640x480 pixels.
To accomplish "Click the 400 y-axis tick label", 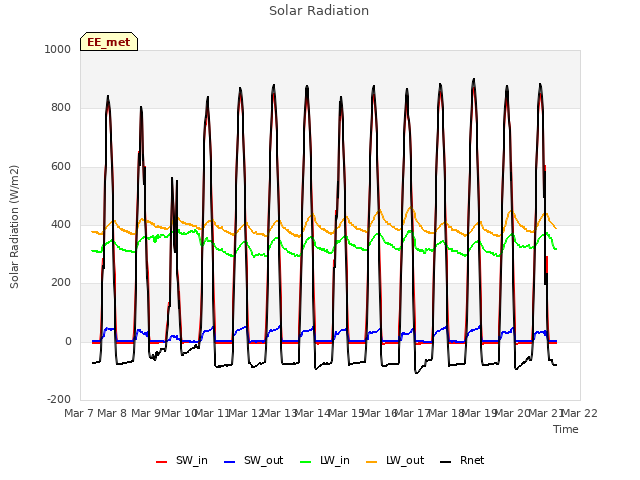I will (x=61, y=224).
